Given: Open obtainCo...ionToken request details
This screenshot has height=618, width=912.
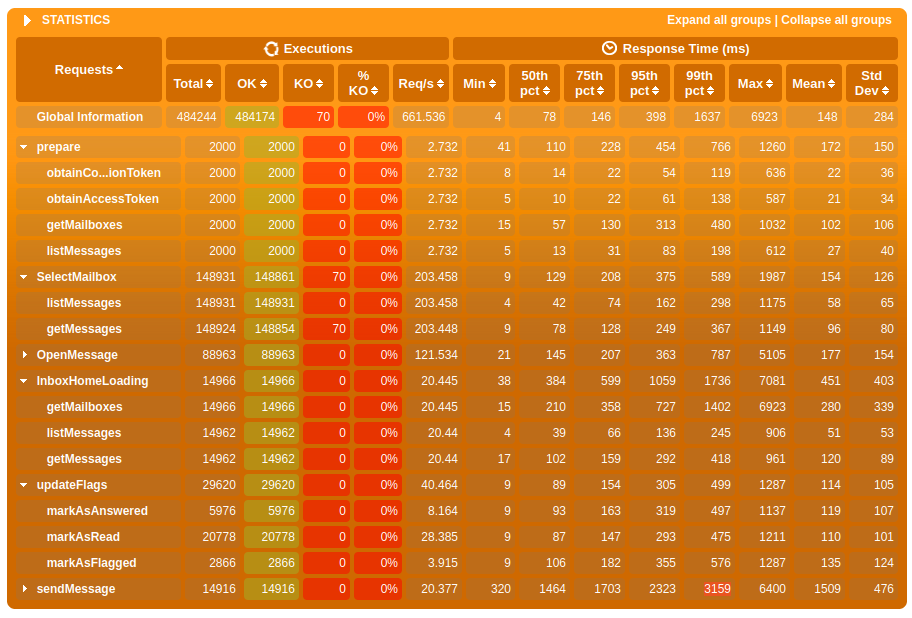Looking at the screenshot, I should coord(104,173).
